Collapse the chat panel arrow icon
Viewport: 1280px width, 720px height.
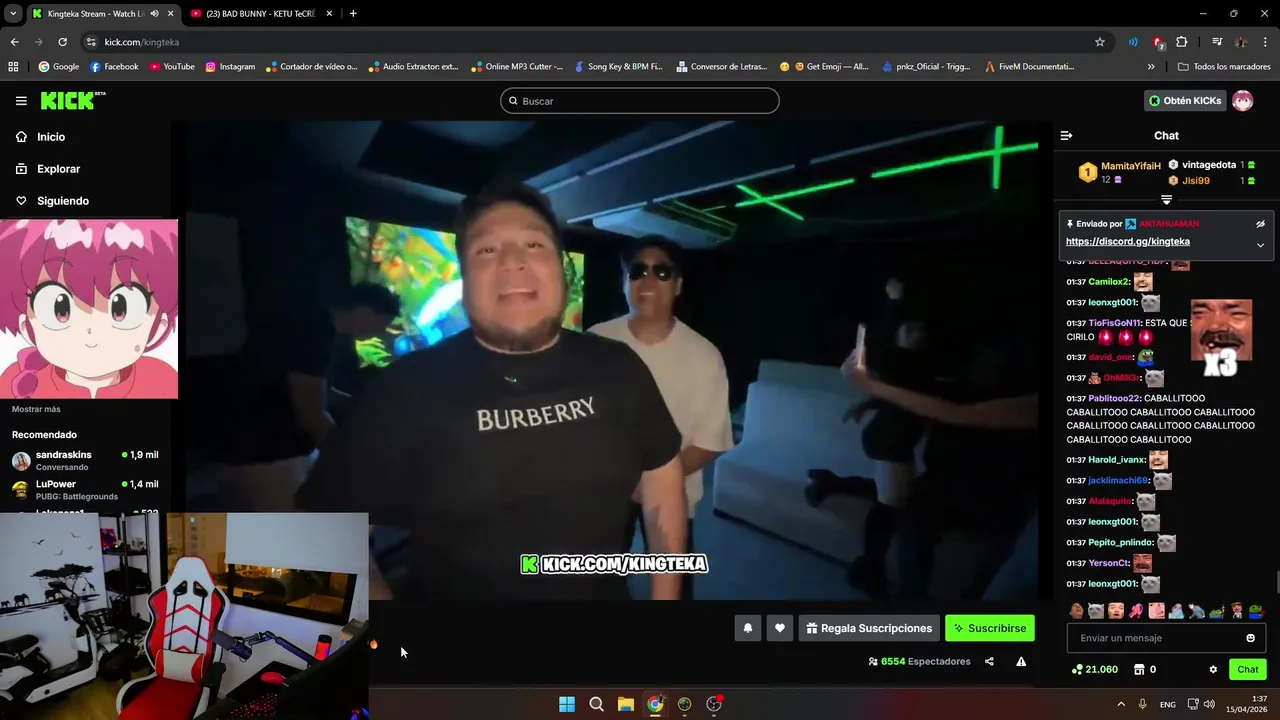click(1066, 135)
